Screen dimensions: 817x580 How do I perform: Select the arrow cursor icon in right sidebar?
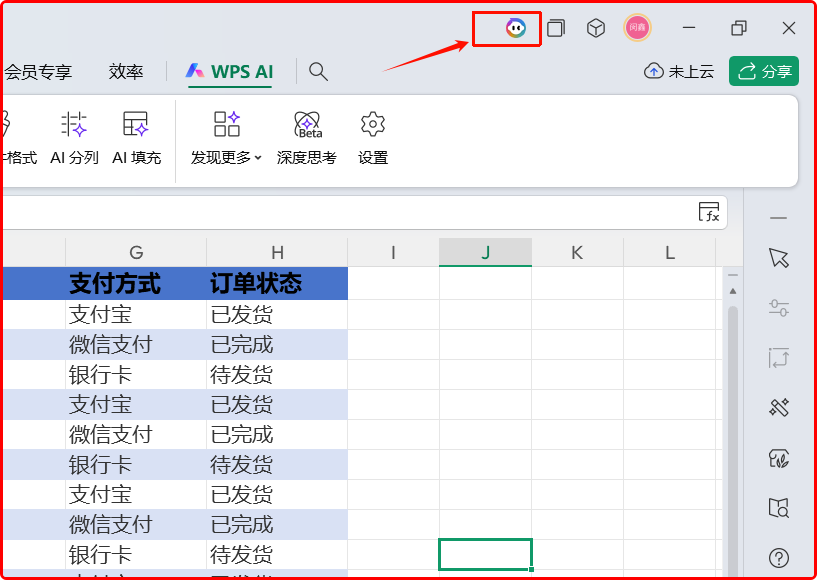click(779, 257)
